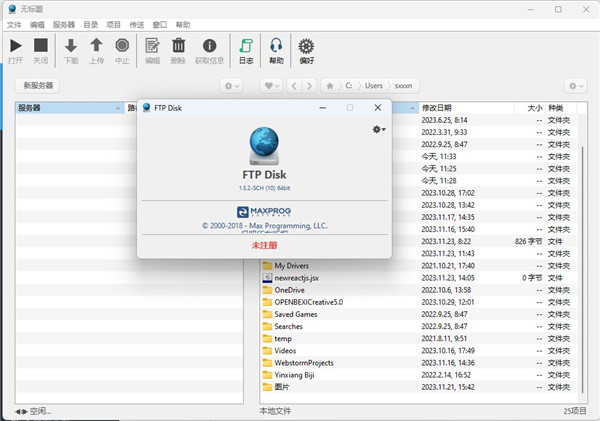The width and height of the screenshot is (600, 421).
Task: Open gear dropdown beside New Server button
Action: pos(232,86)
